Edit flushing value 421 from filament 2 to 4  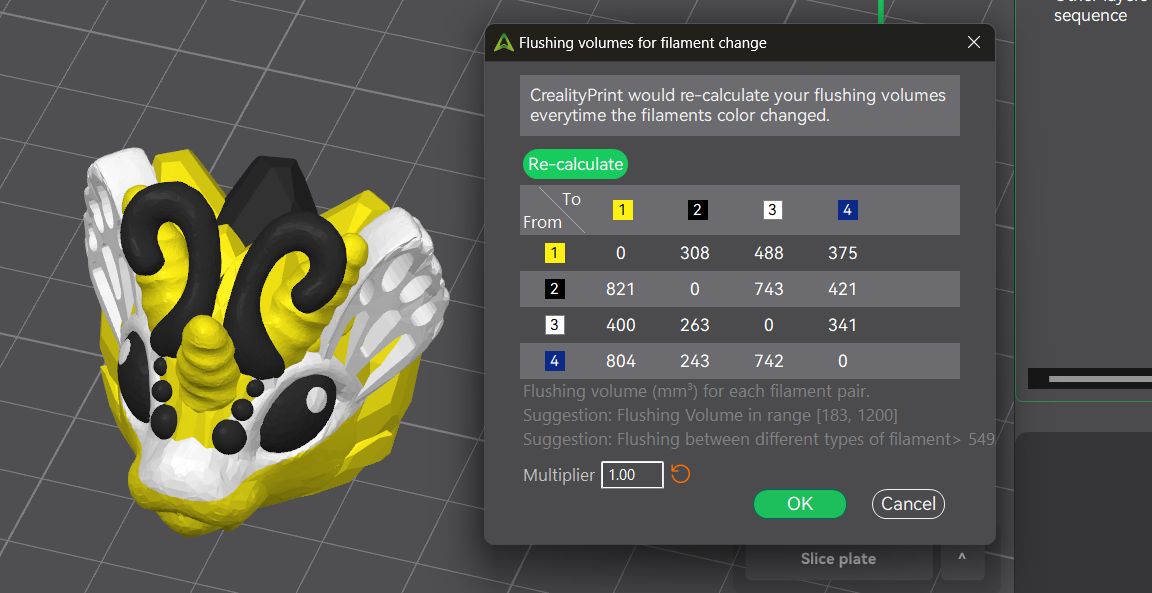click(x=842, y=289)
